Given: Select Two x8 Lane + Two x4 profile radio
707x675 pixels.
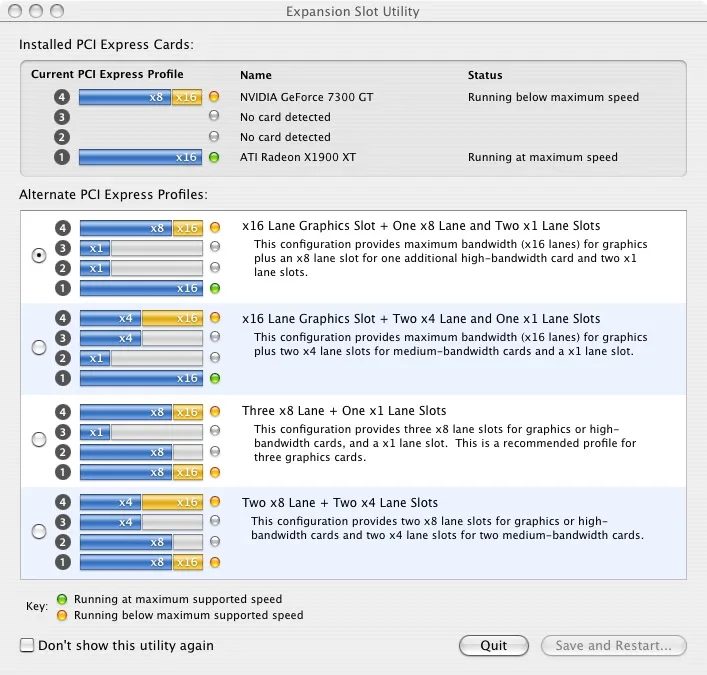Looking at the screenshot, I should point(39,531).
